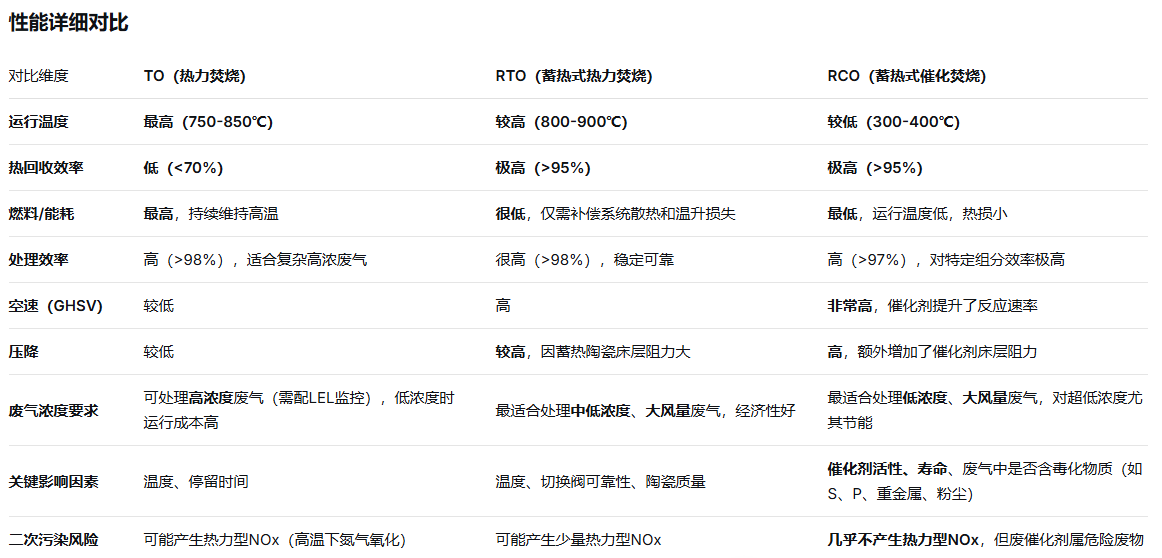
Task: Click the 性能详细对比 heading
Action: [x=69, y=24]
